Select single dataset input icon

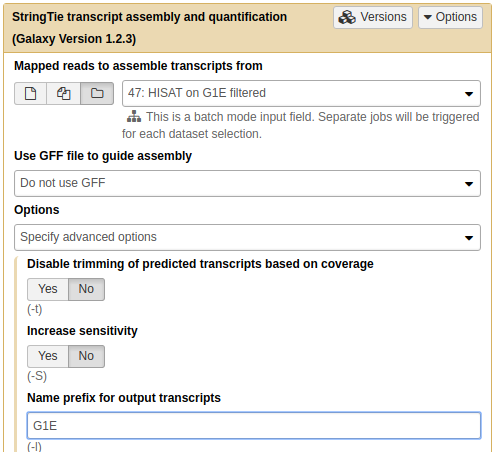coord(30,93)
